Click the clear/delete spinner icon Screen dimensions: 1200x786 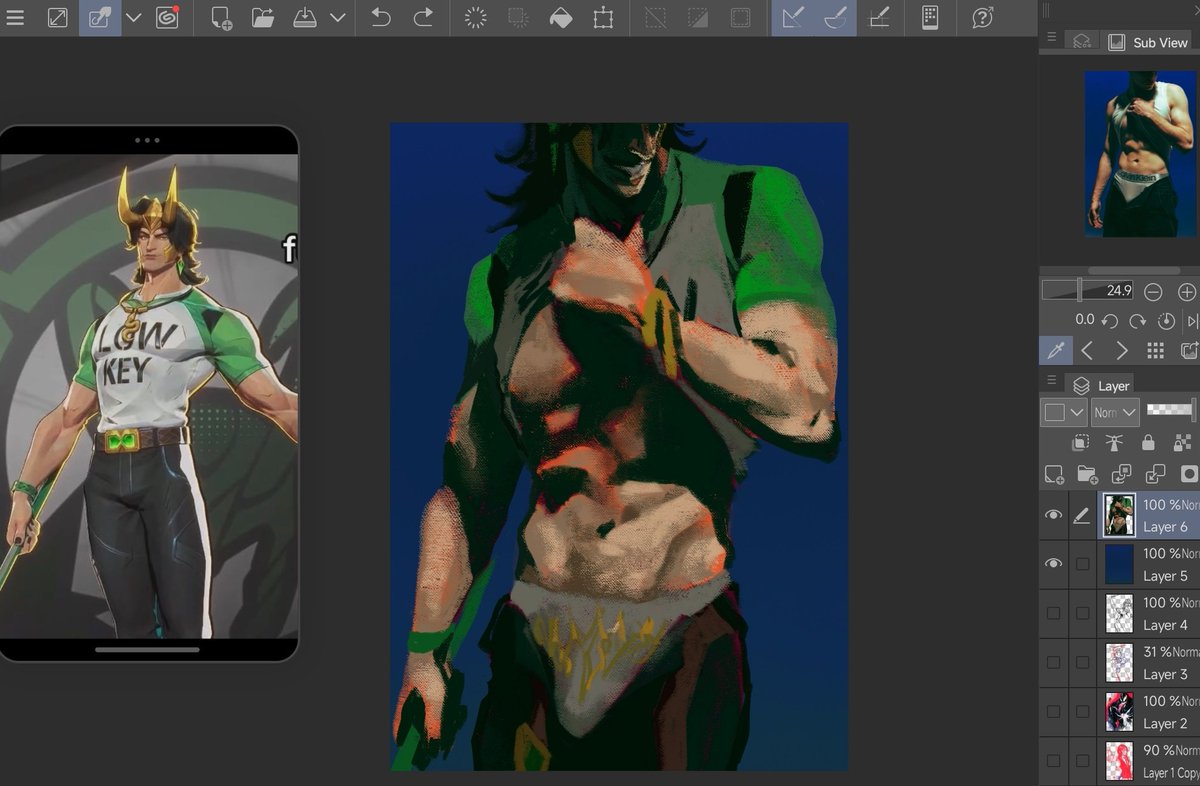[476, 17]
